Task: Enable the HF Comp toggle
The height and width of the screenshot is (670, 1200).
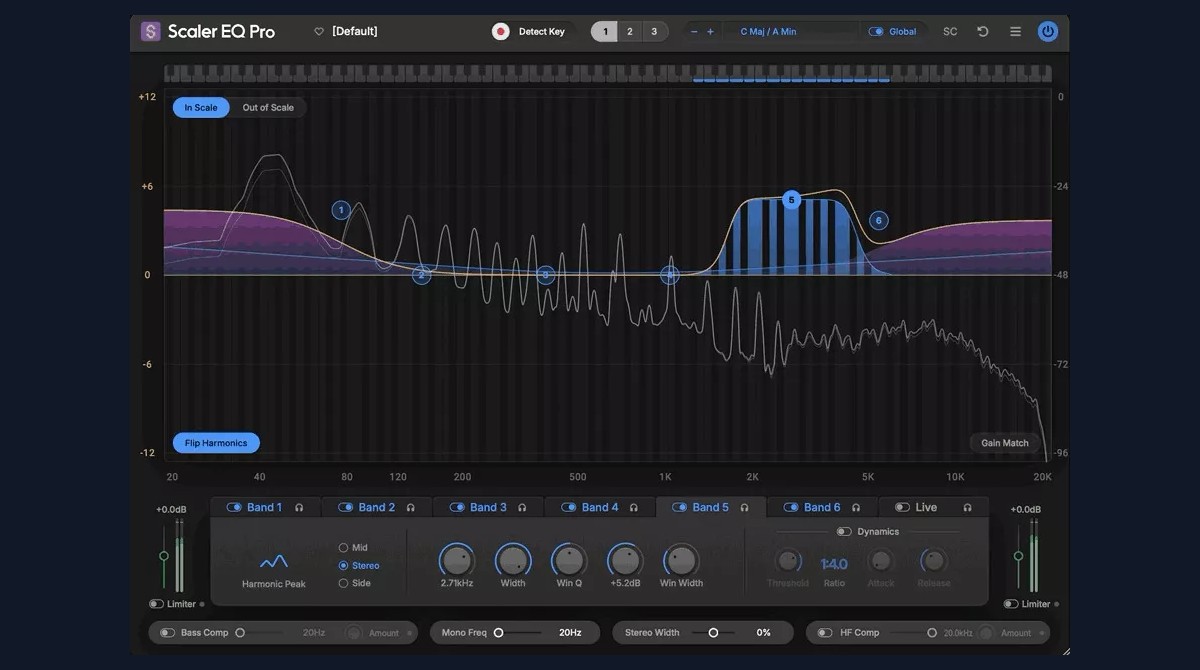Action: pyautogui.click(x=825, y=633)
